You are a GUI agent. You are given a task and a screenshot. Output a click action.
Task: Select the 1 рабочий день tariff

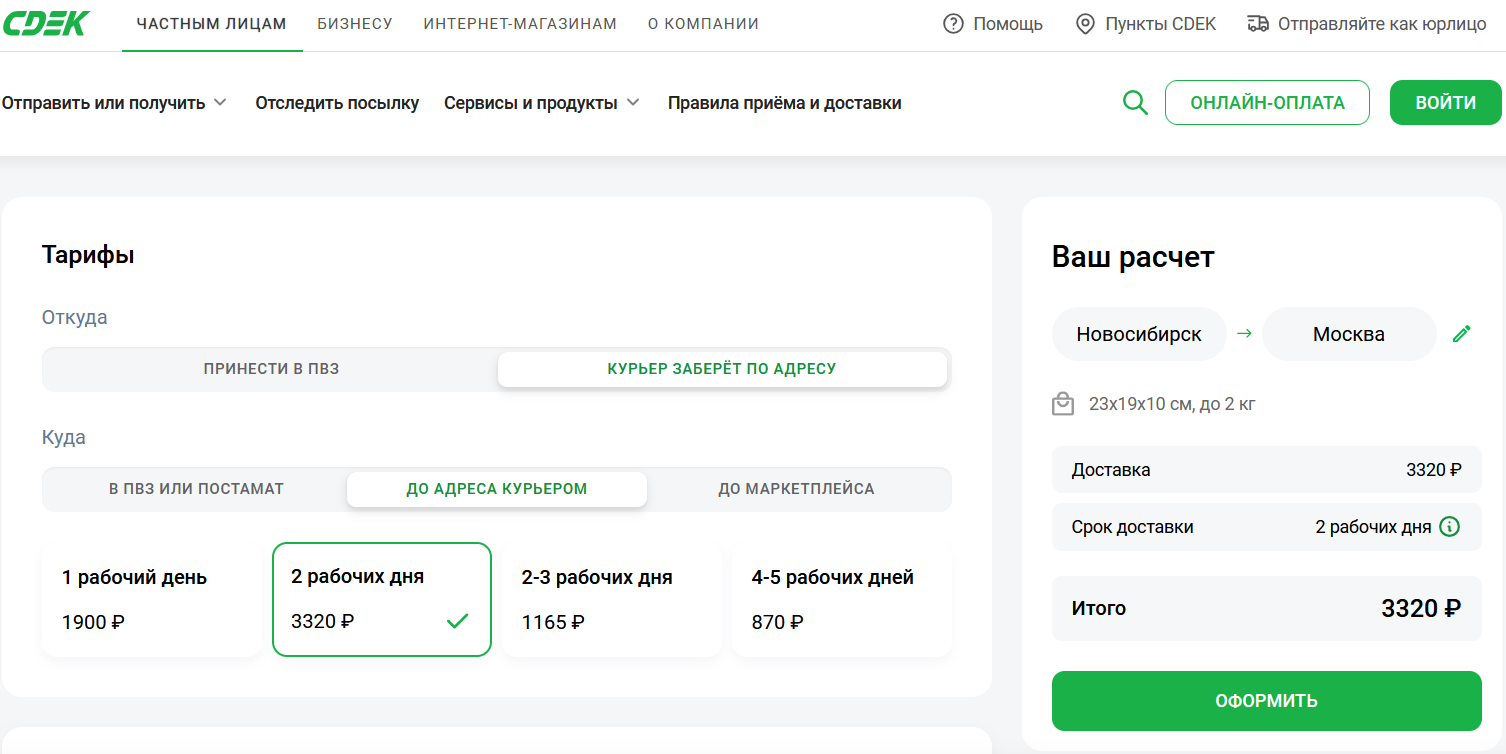tap(151, 600)
